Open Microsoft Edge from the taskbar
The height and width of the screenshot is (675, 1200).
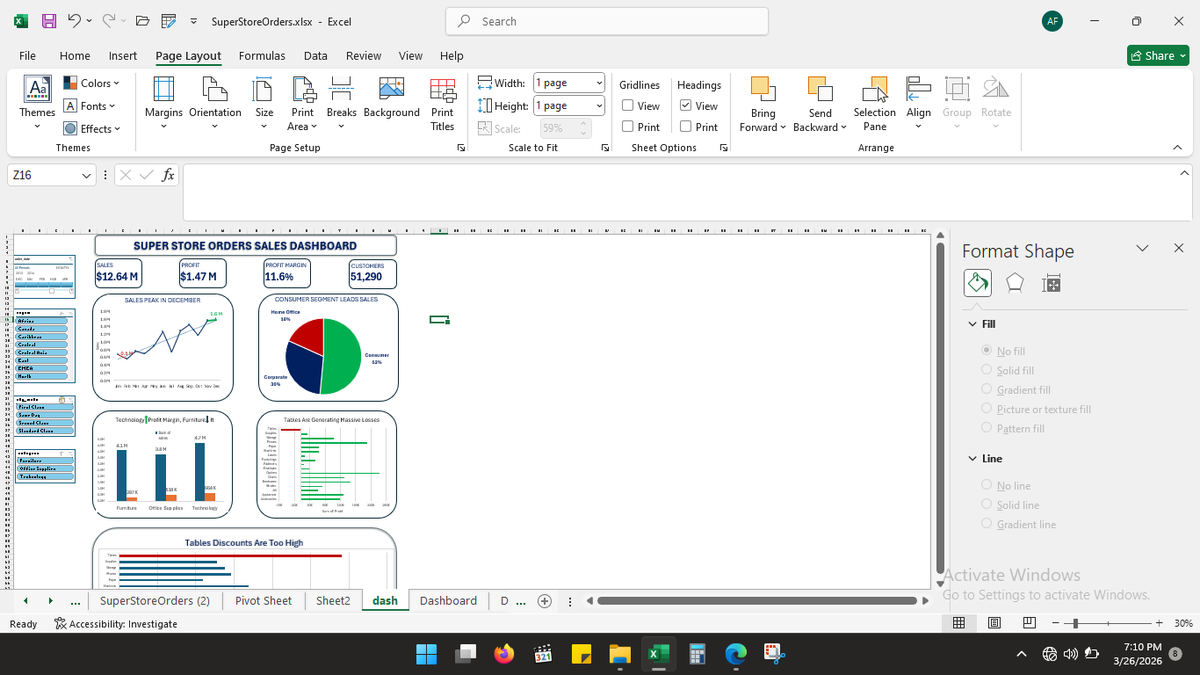coord(736,654)
